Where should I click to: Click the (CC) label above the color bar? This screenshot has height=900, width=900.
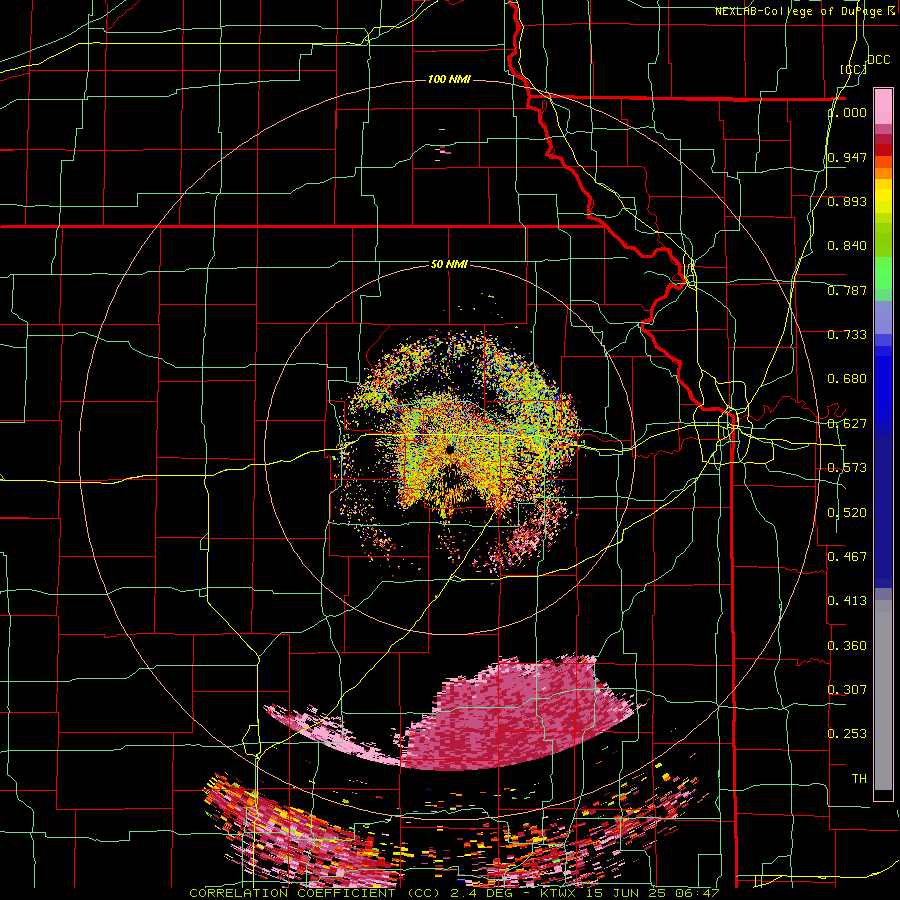coord(853,69)
